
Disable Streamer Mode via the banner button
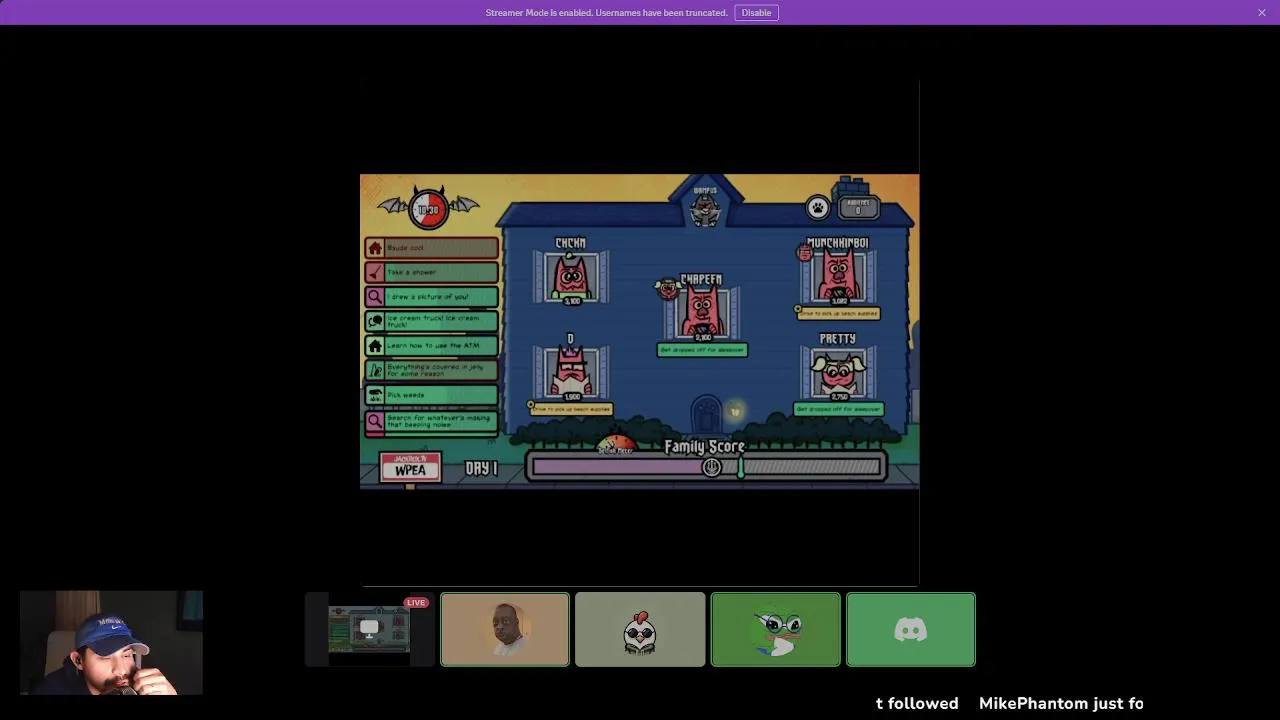756,12
